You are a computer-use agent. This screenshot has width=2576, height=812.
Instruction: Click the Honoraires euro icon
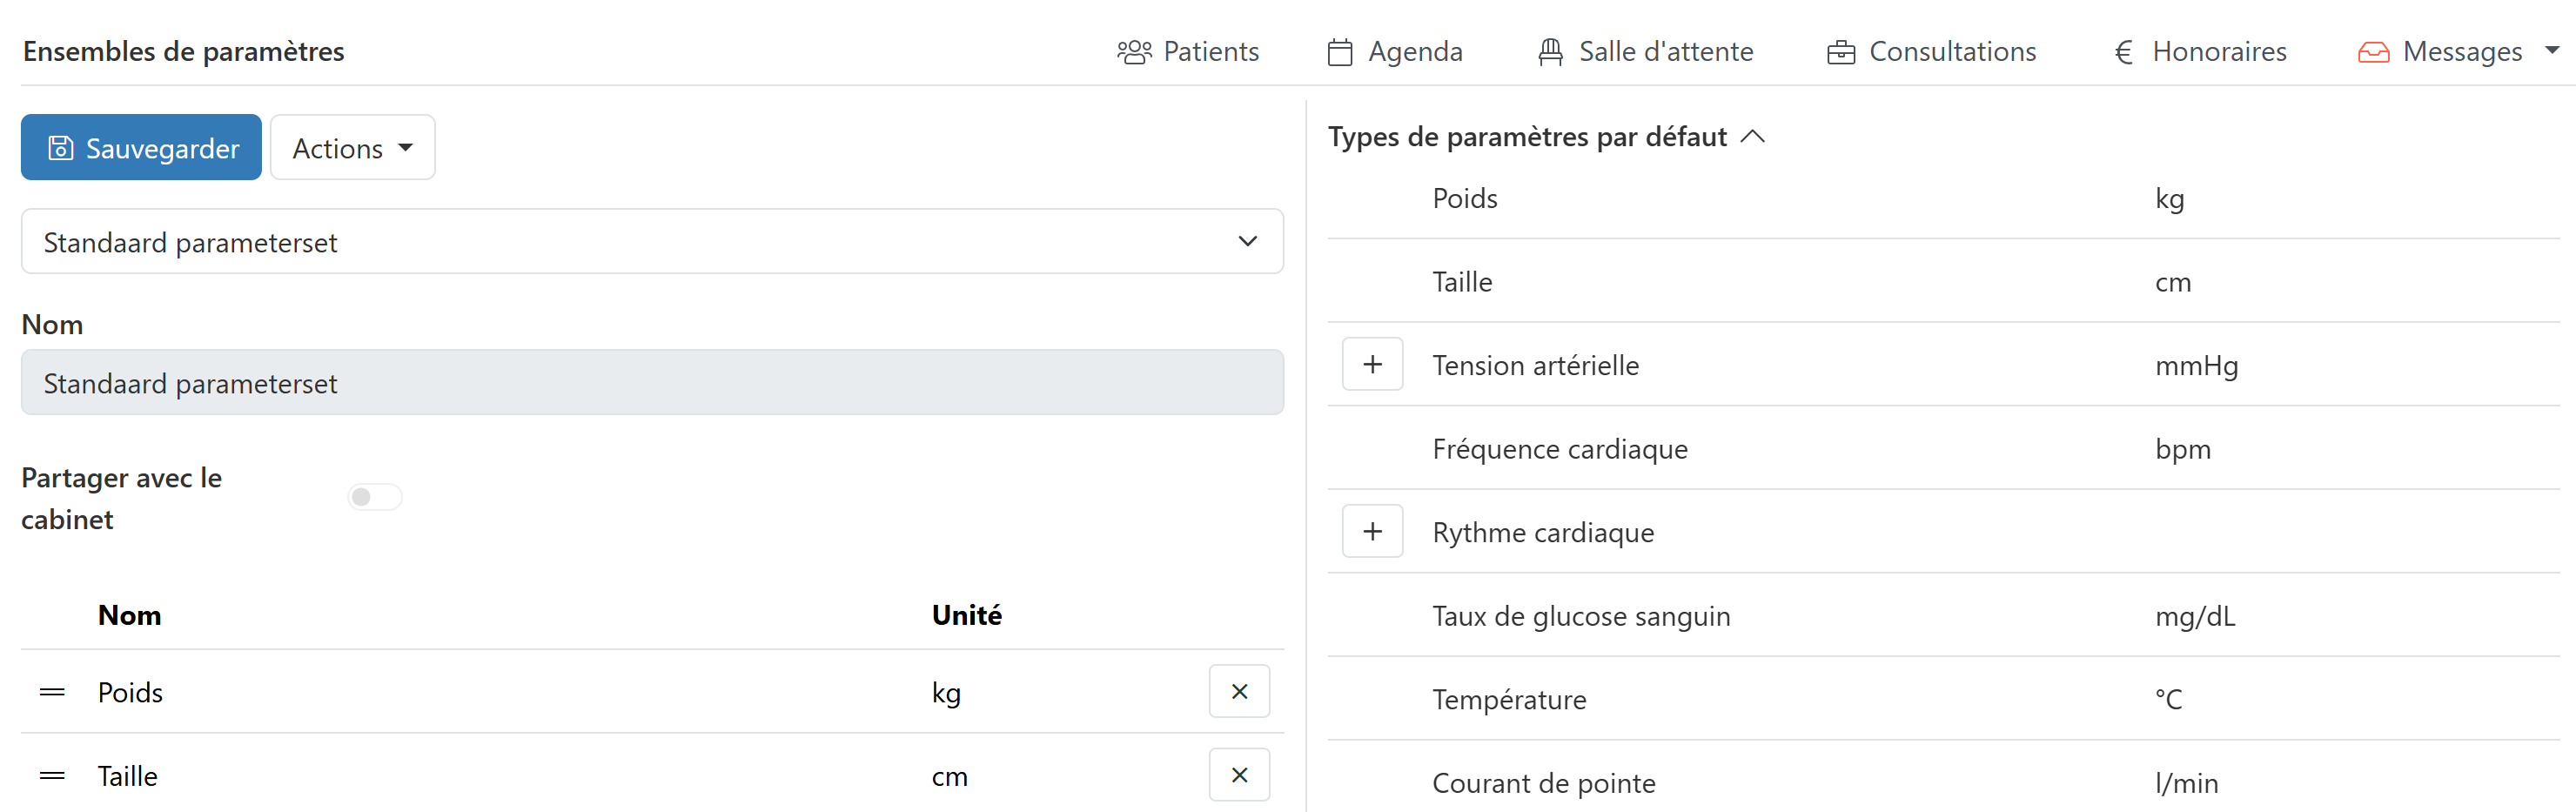2124,52
